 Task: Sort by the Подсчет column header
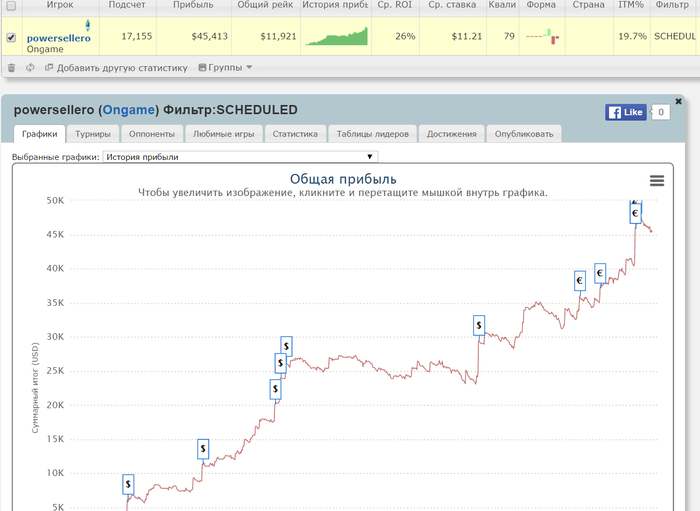point(127,5)
